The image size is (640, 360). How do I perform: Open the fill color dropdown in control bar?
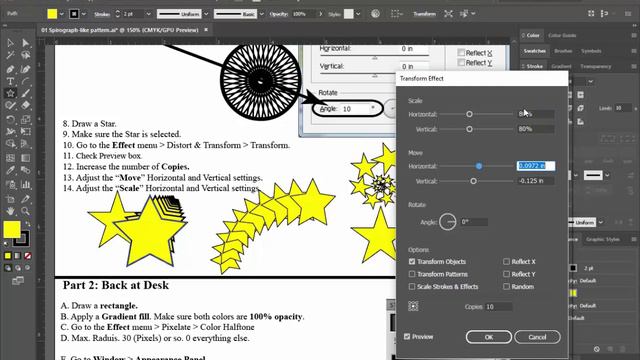62,14
